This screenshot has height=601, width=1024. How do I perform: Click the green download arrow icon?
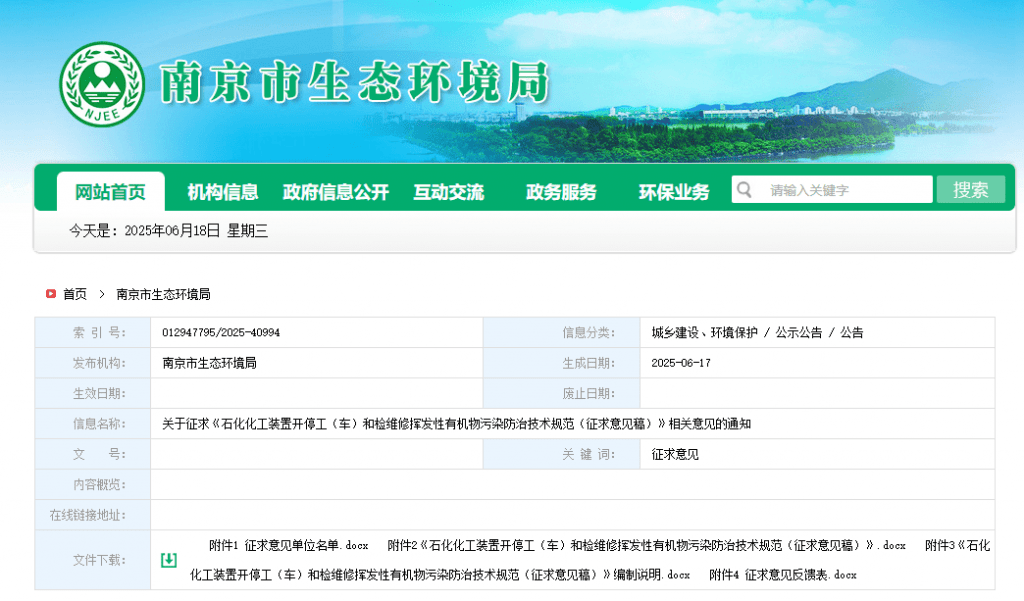(x=168, y=560)
